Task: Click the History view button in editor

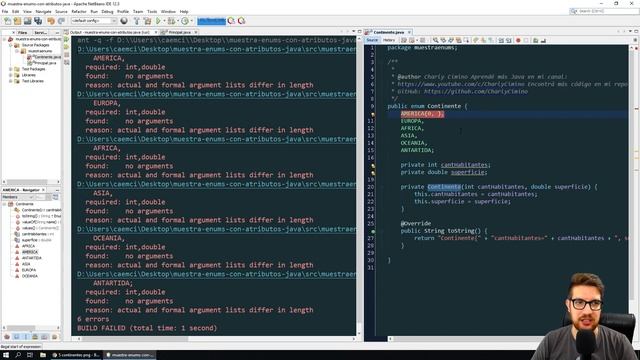Action: coord(389,40)
